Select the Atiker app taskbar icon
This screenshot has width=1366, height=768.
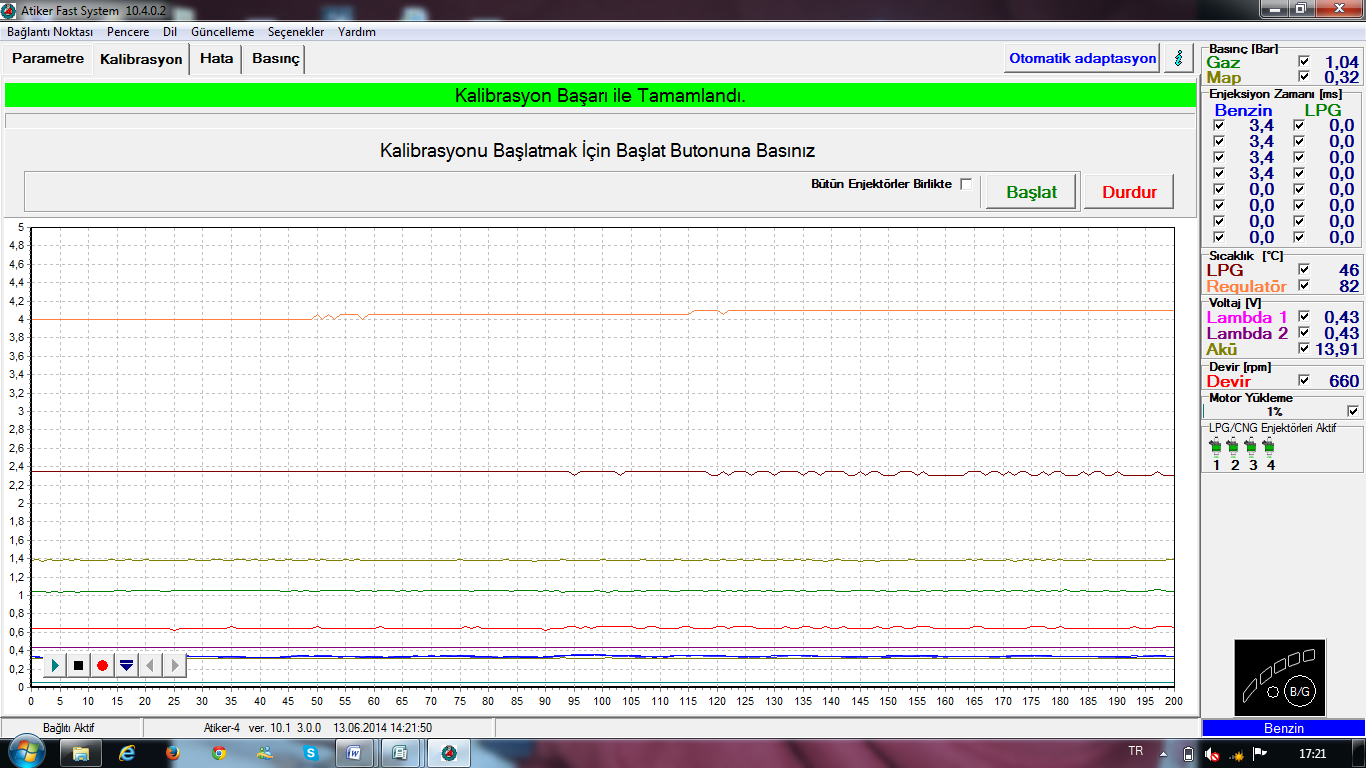click(x=449, y=752)
